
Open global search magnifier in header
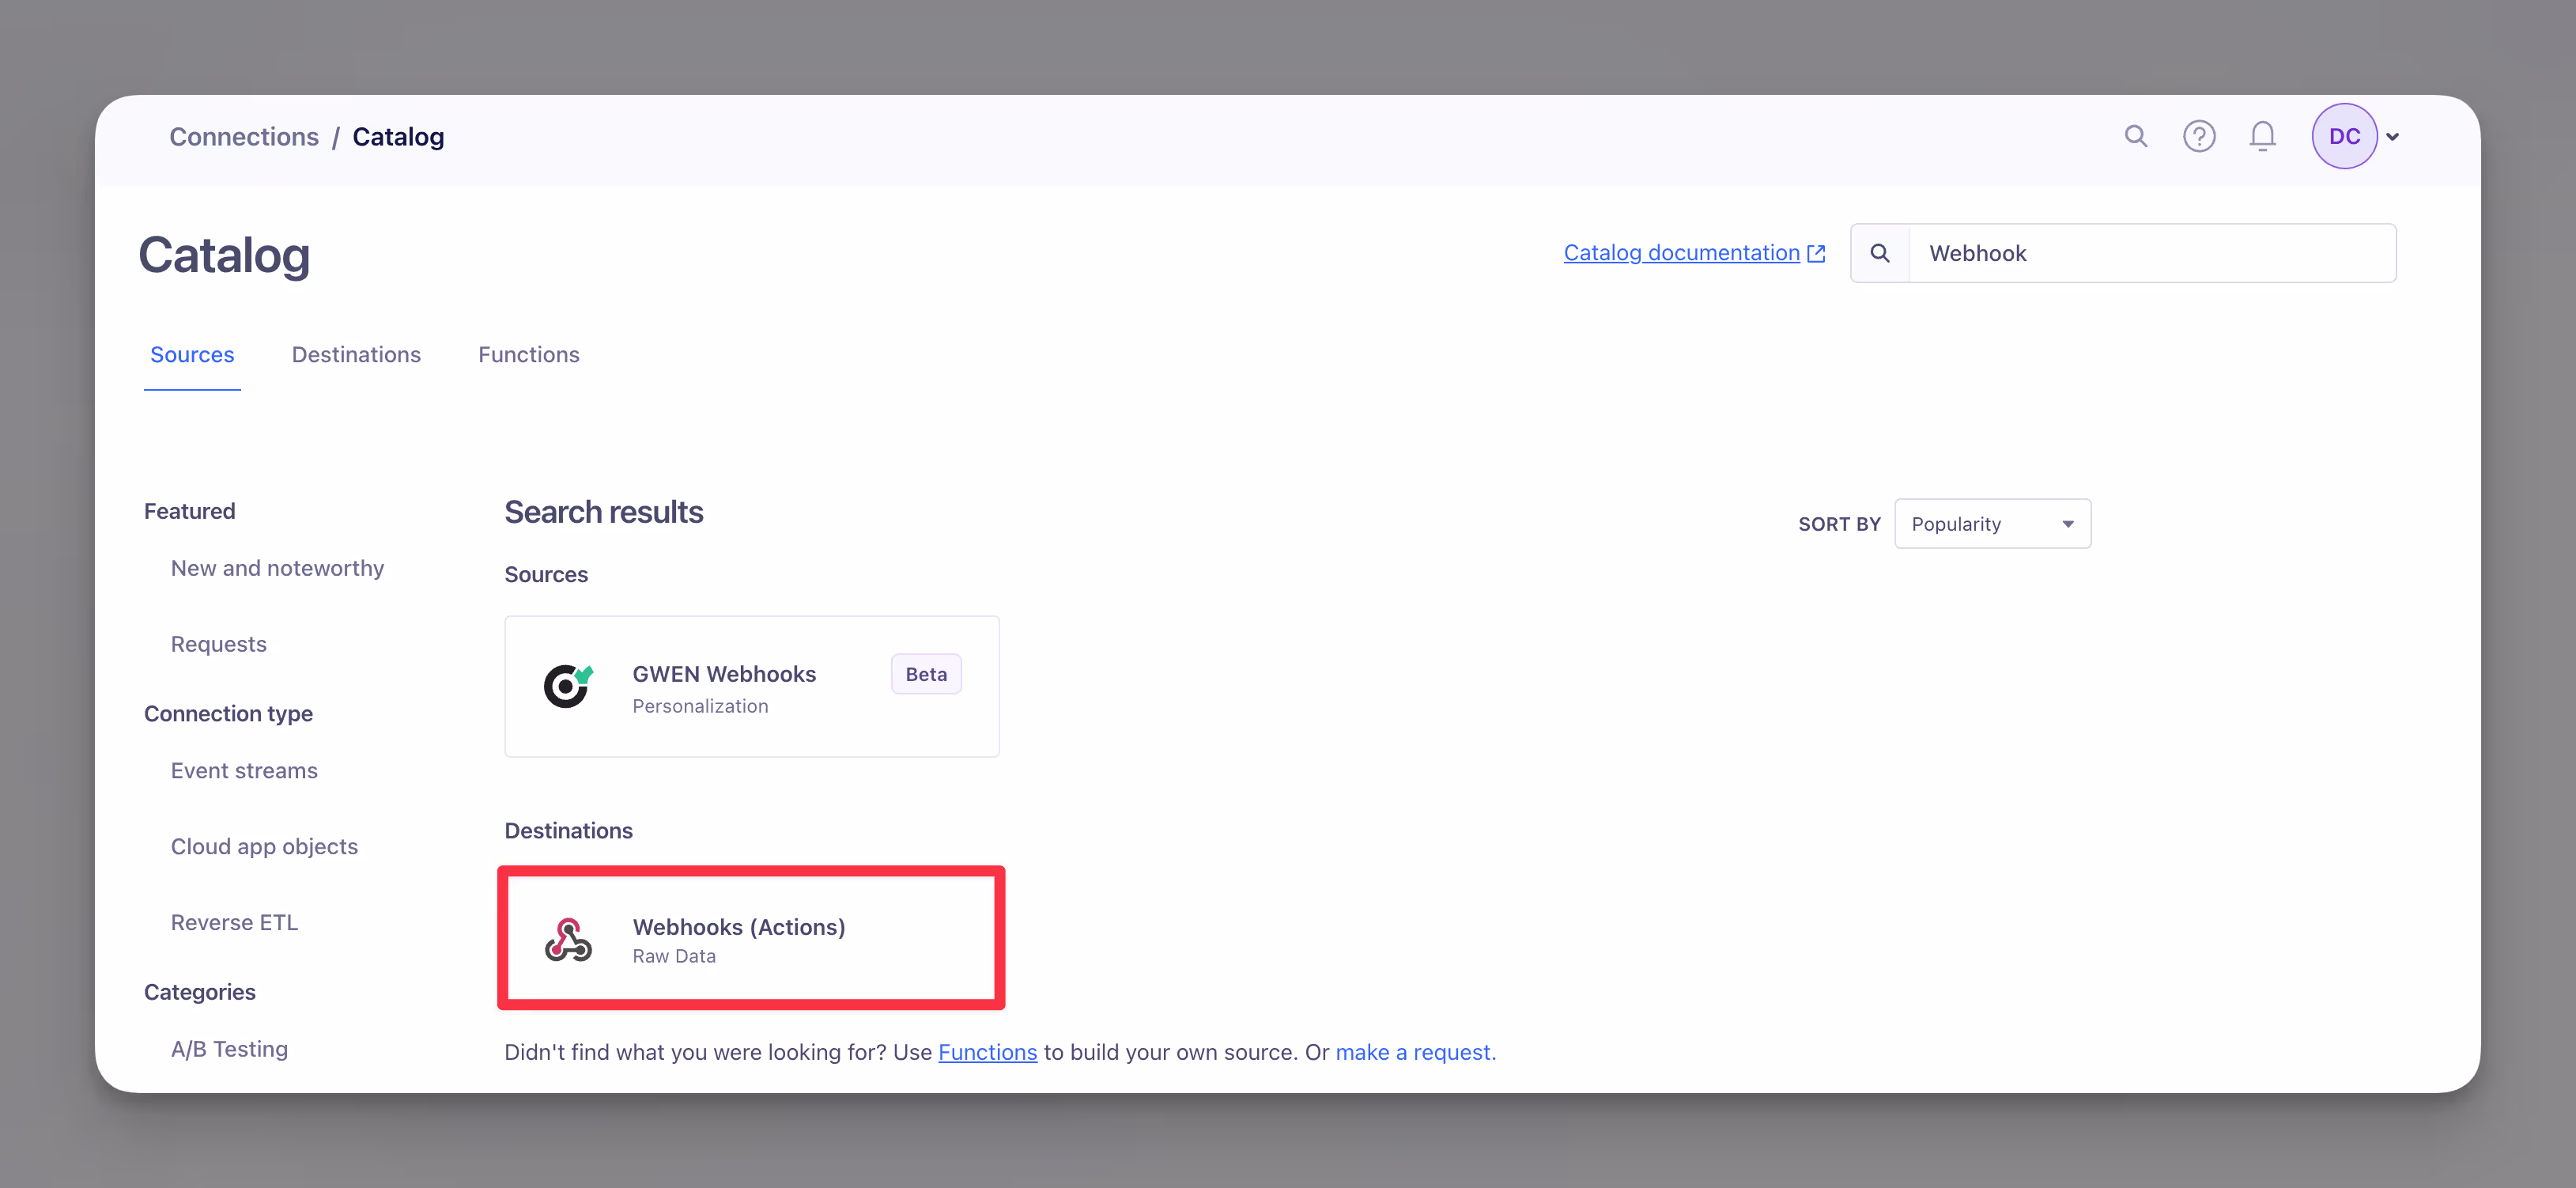tap(2136, 136)
